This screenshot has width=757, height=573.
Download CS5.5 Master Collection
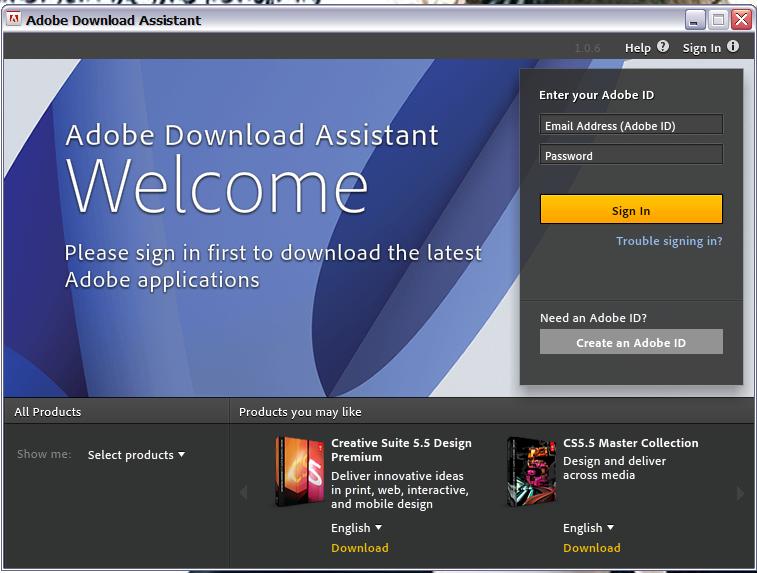click(x=592, y=548)
